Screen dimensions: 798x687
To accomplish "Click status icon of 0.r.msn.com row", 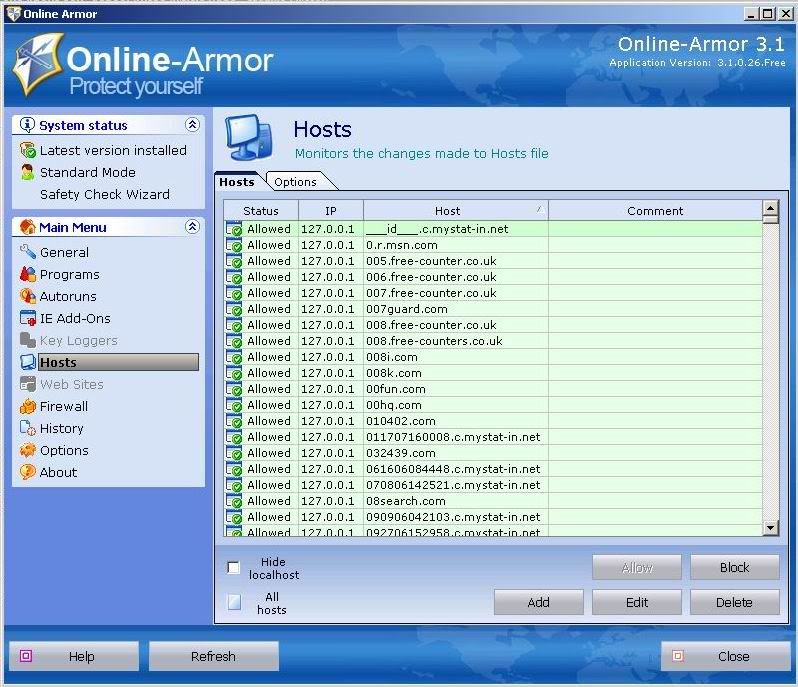I will 234,245.
